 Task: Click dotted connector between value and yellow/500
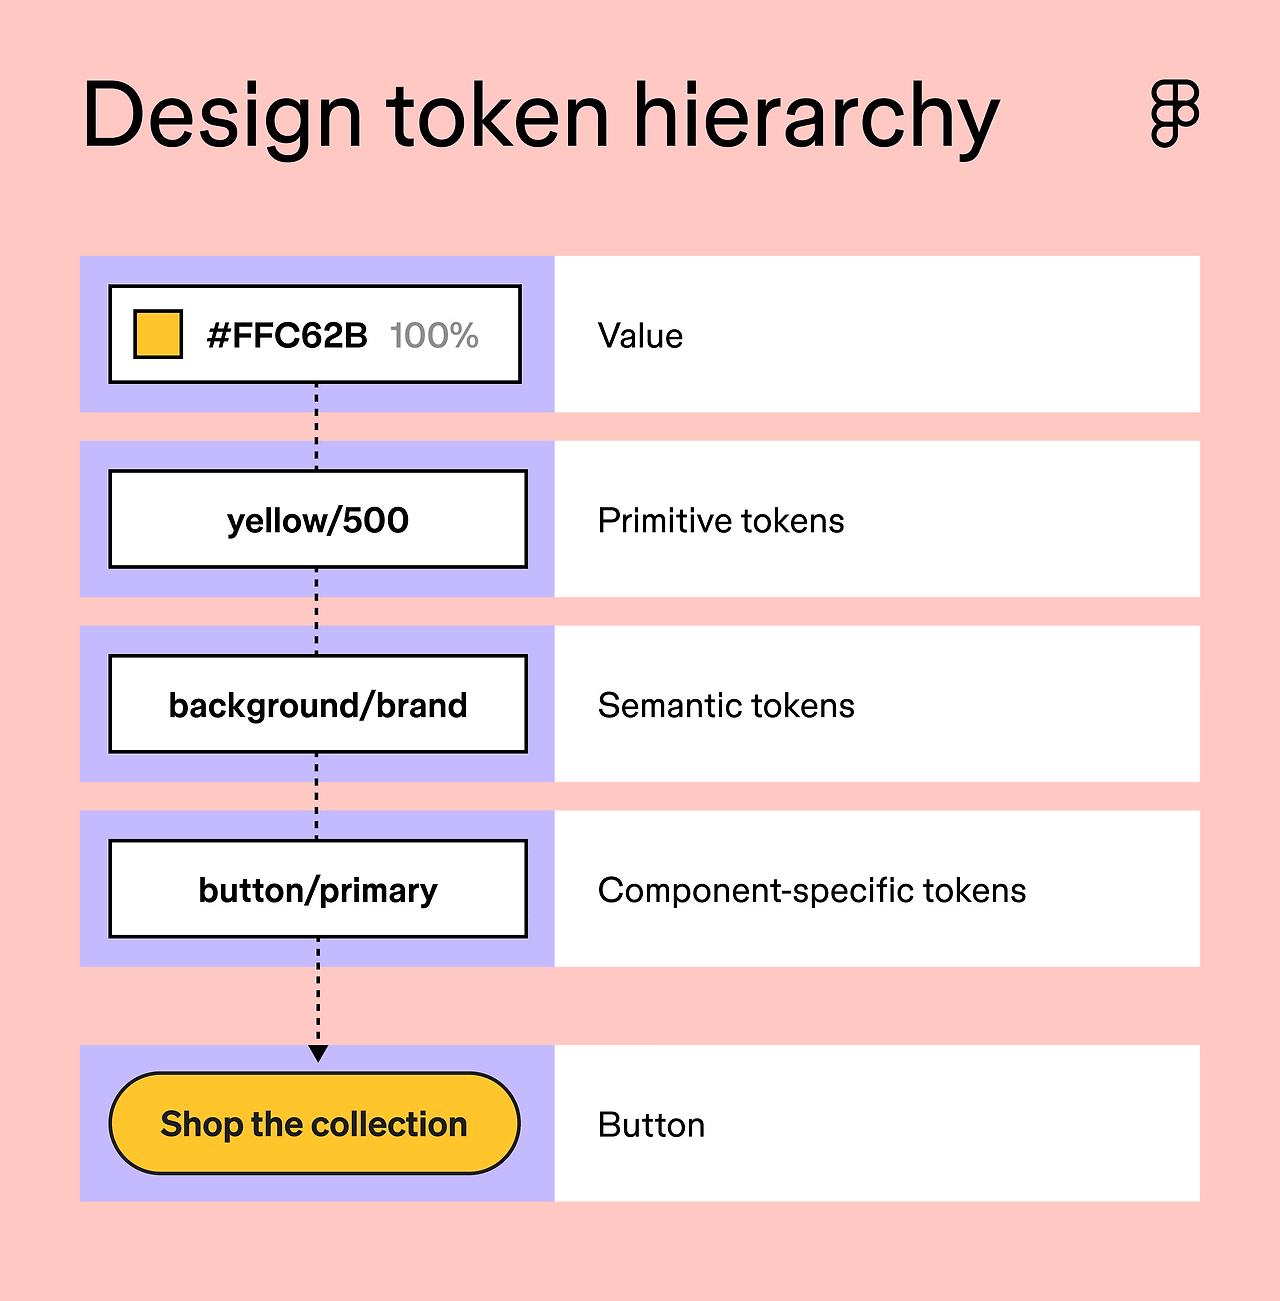coord(317,427)
